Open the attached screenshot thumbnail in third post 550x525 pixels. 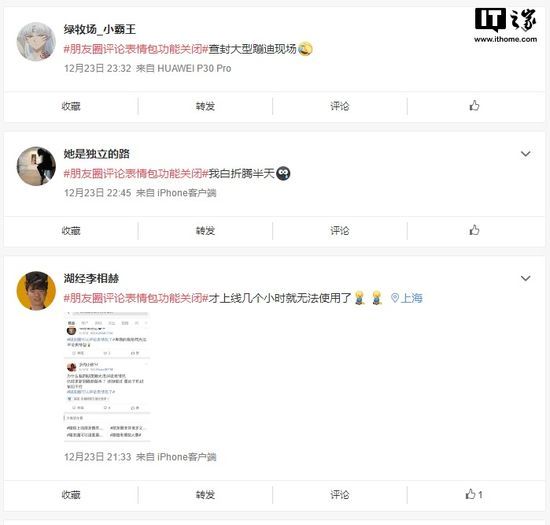coord(107,376)
